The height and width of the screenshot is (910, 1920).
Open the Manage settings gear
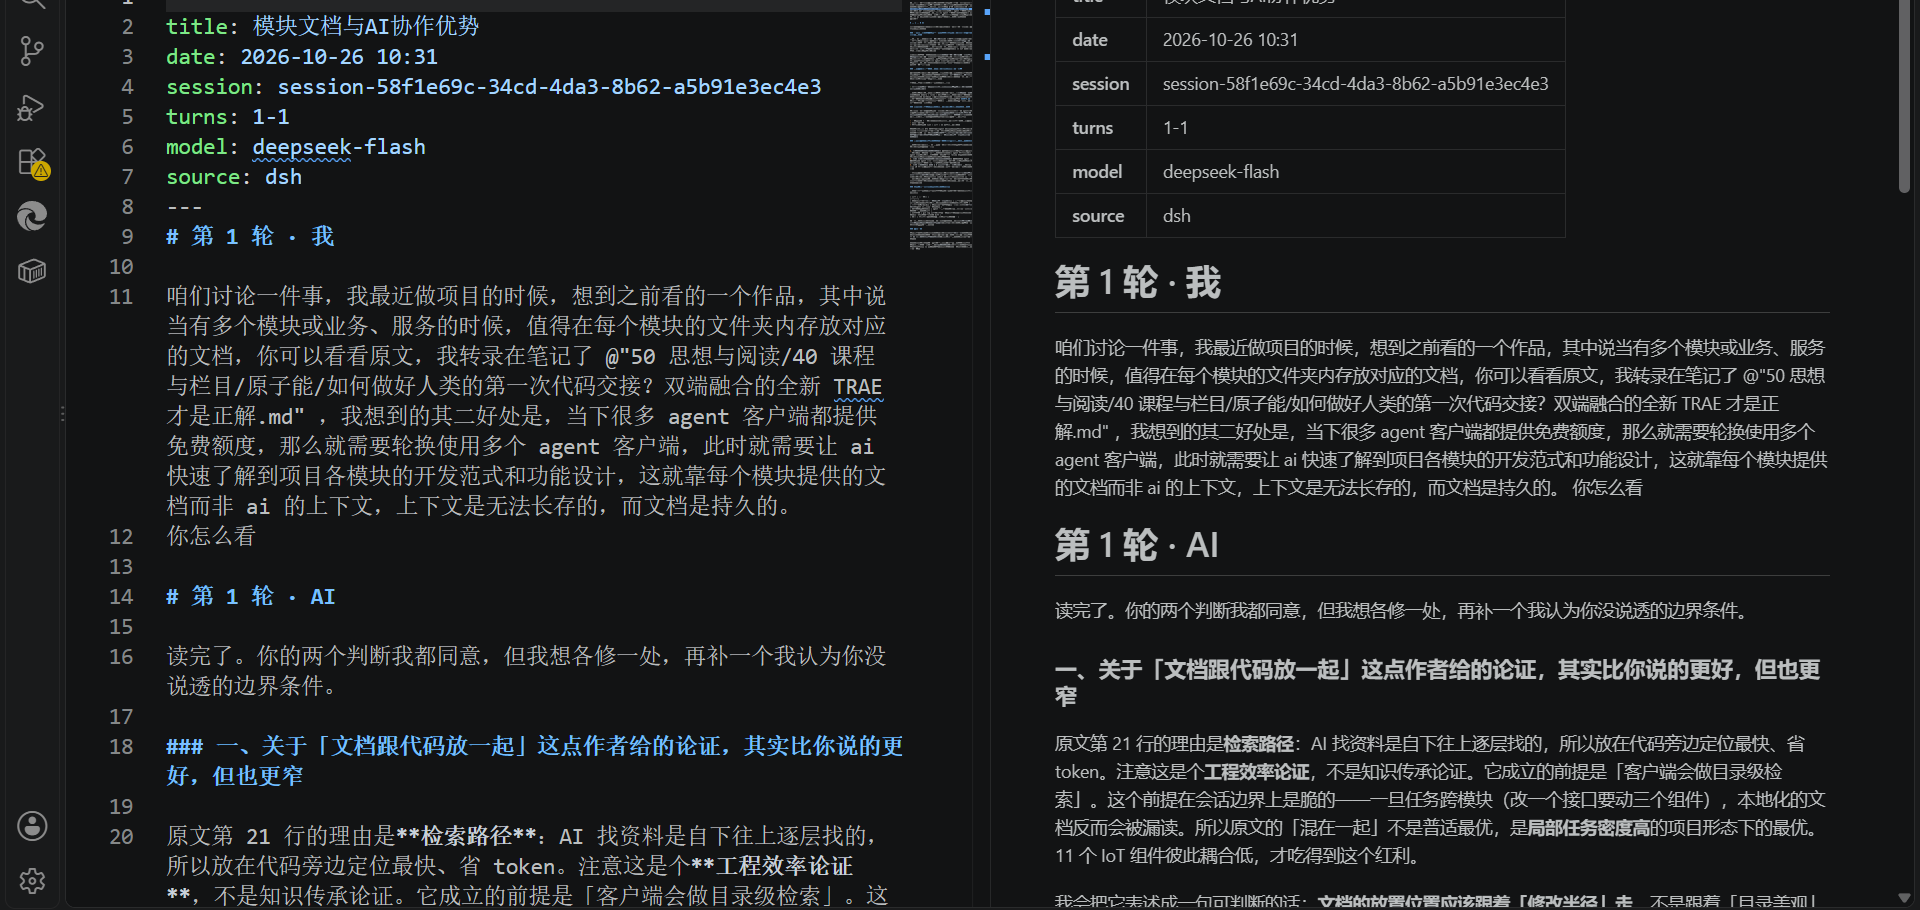coord(32,881)
